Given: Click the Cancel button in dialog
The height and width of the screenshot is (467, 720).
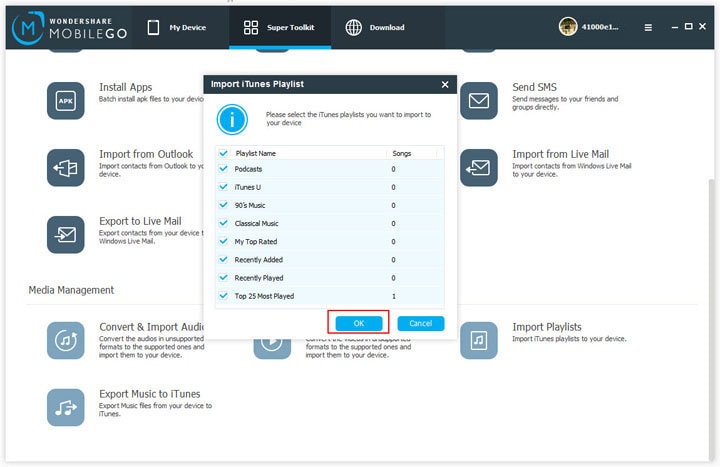Looking at the screenshot, I should (421, 323).
